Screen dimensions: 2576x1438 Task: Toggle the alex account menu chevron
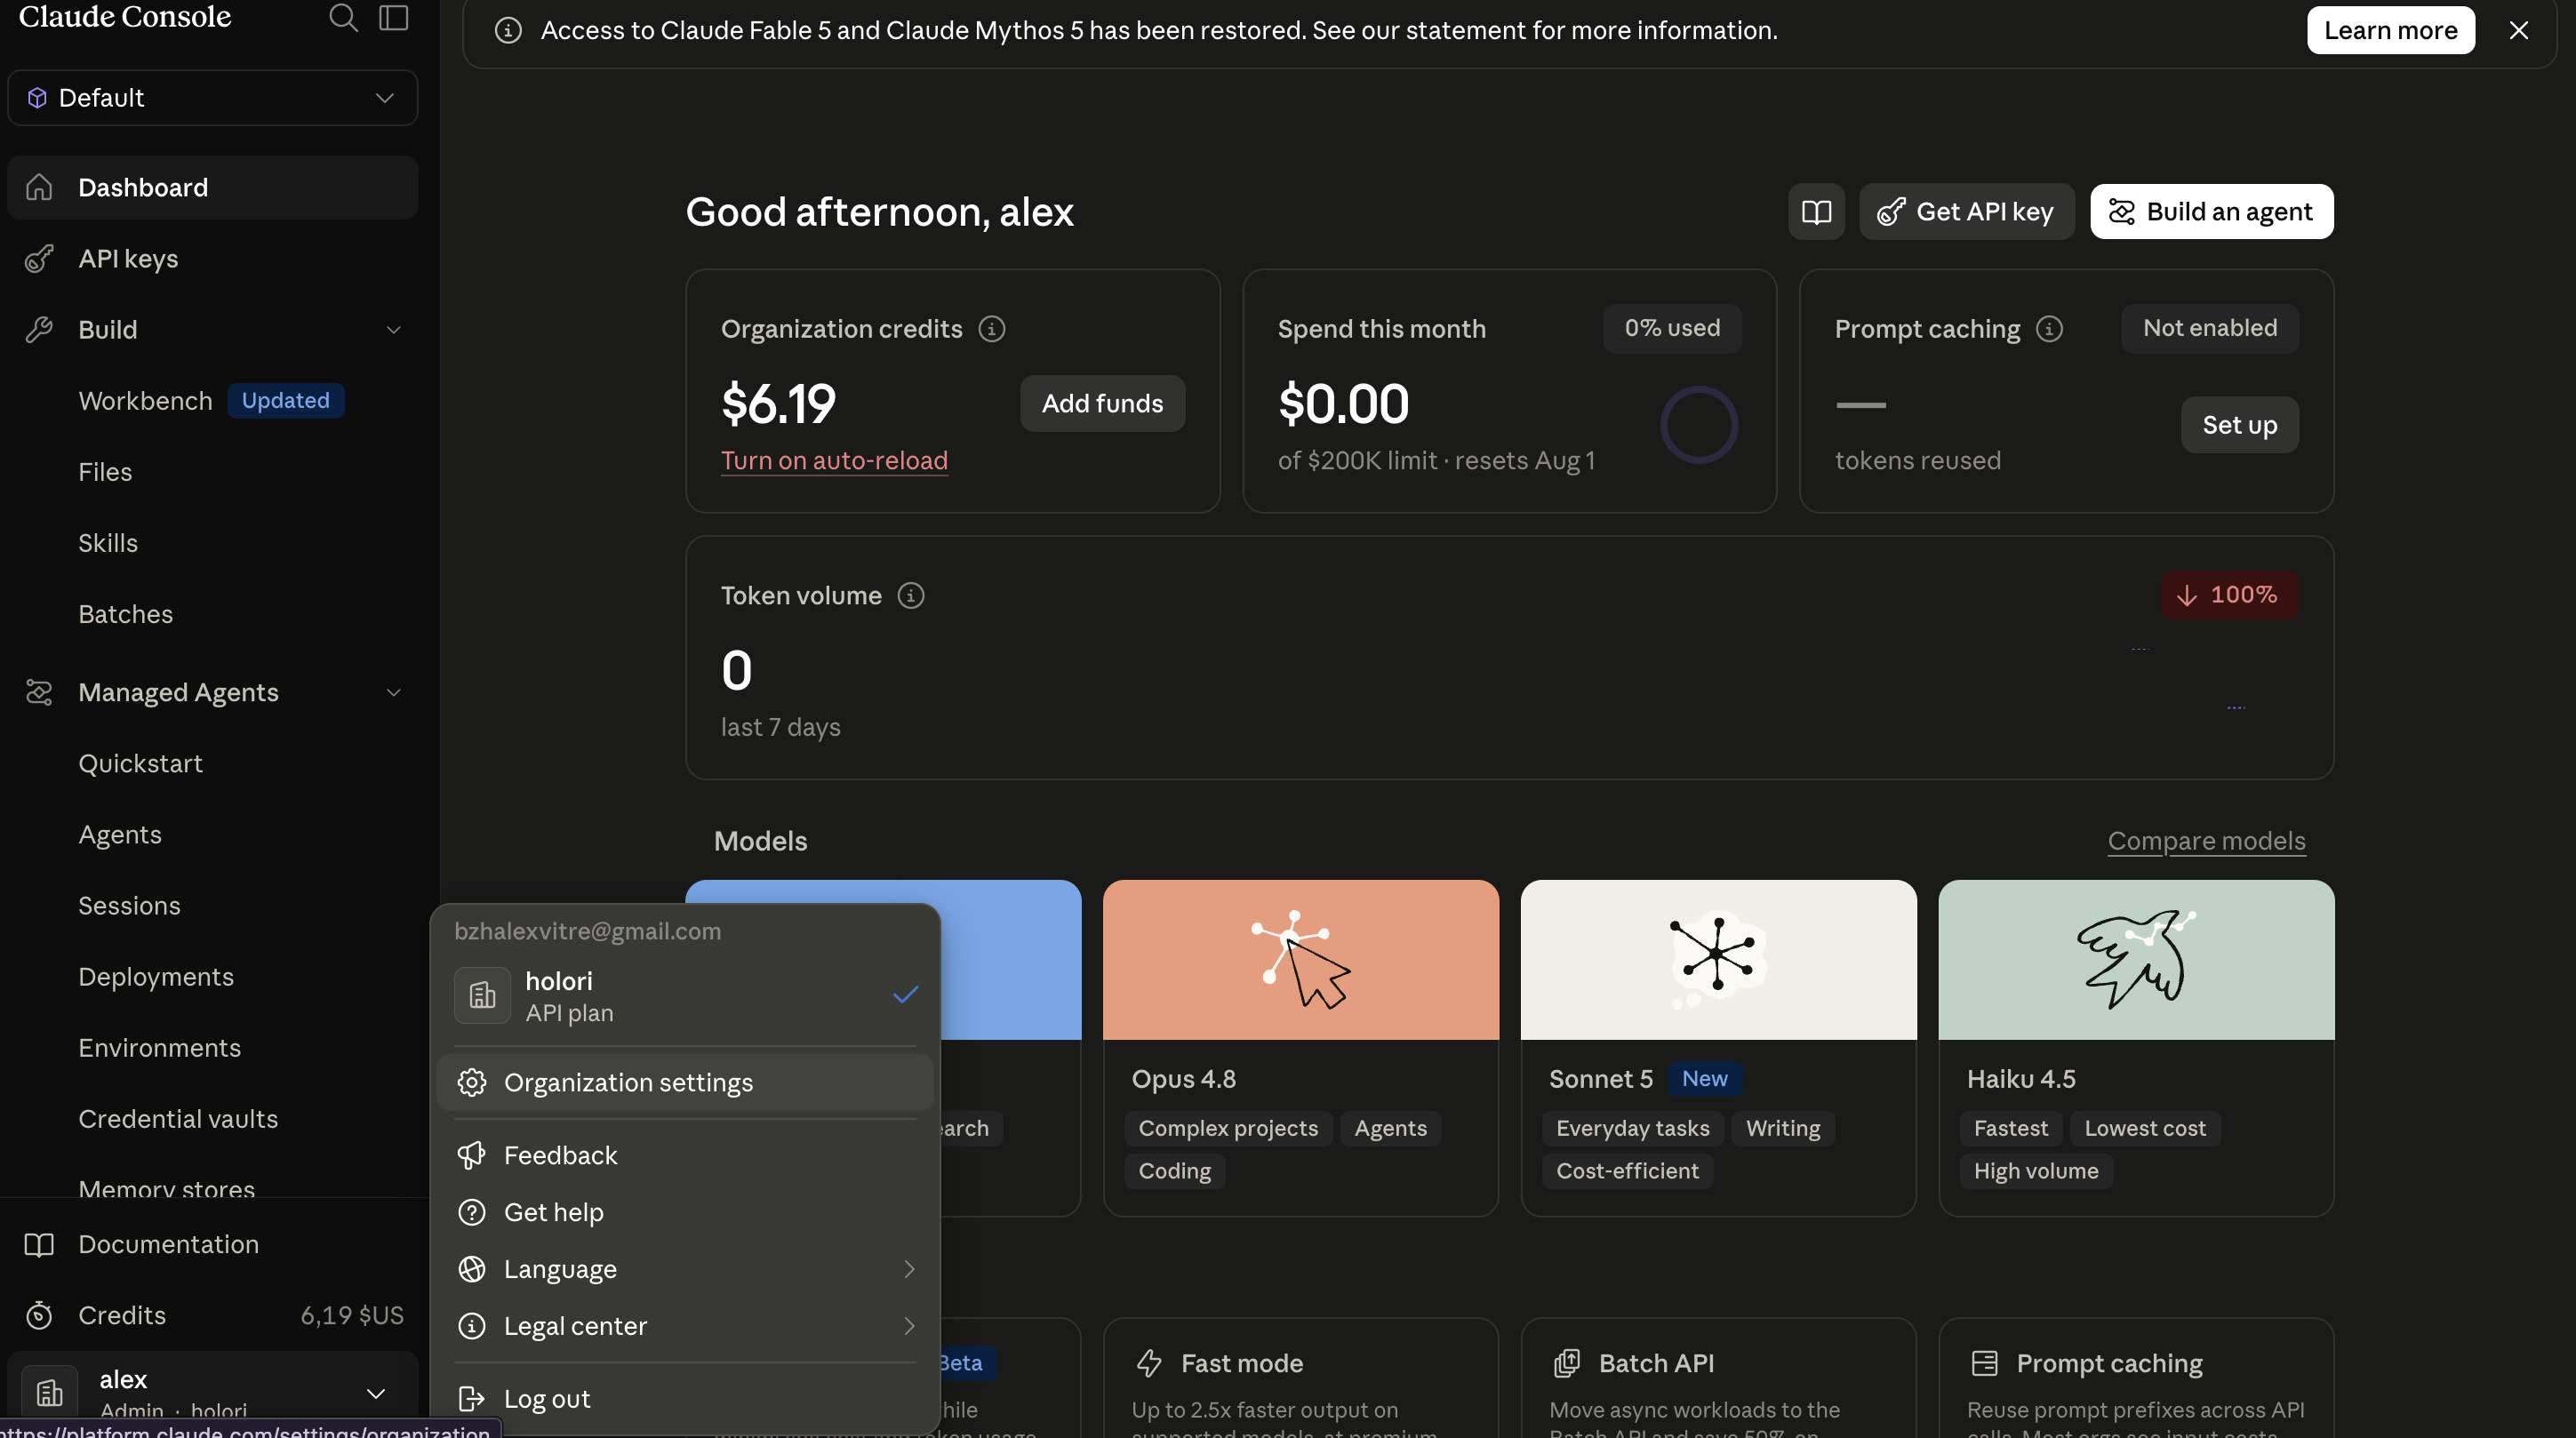(376, 1393)
